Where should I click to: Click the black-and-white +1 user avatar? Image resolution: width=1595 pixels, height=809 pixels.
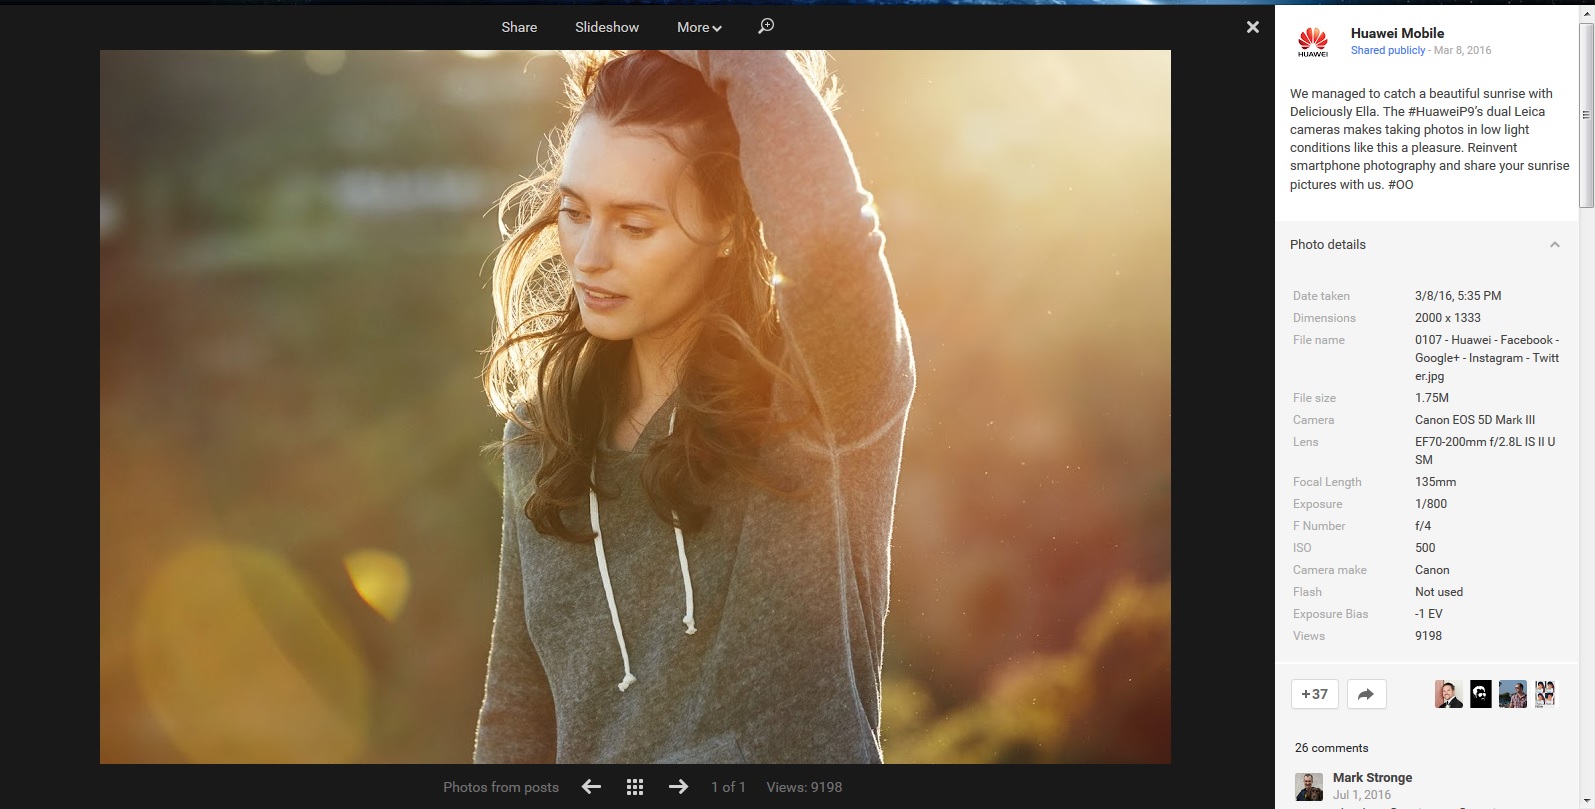pyautogui.click(x=1480, y=694)
